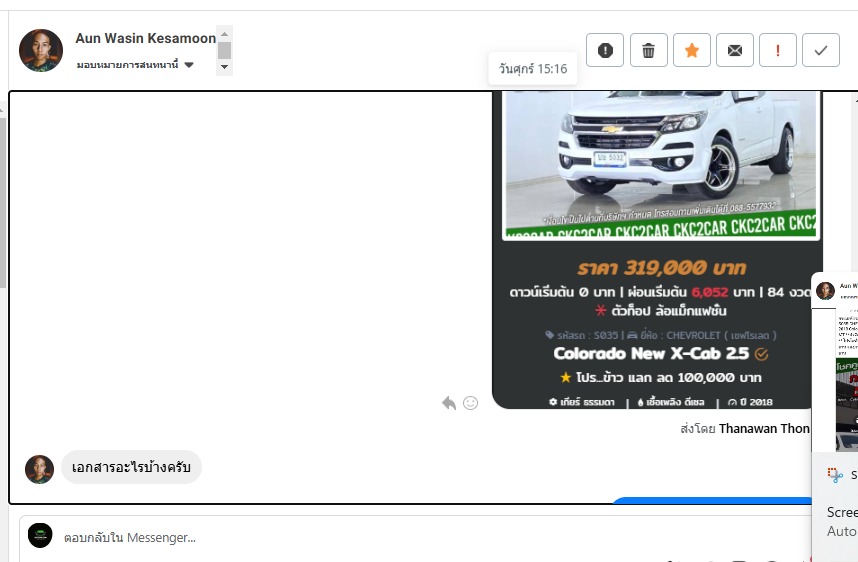React to message with smiley icon
The height and width of the screenshot is (562, 858).
(x=471, y=403)
